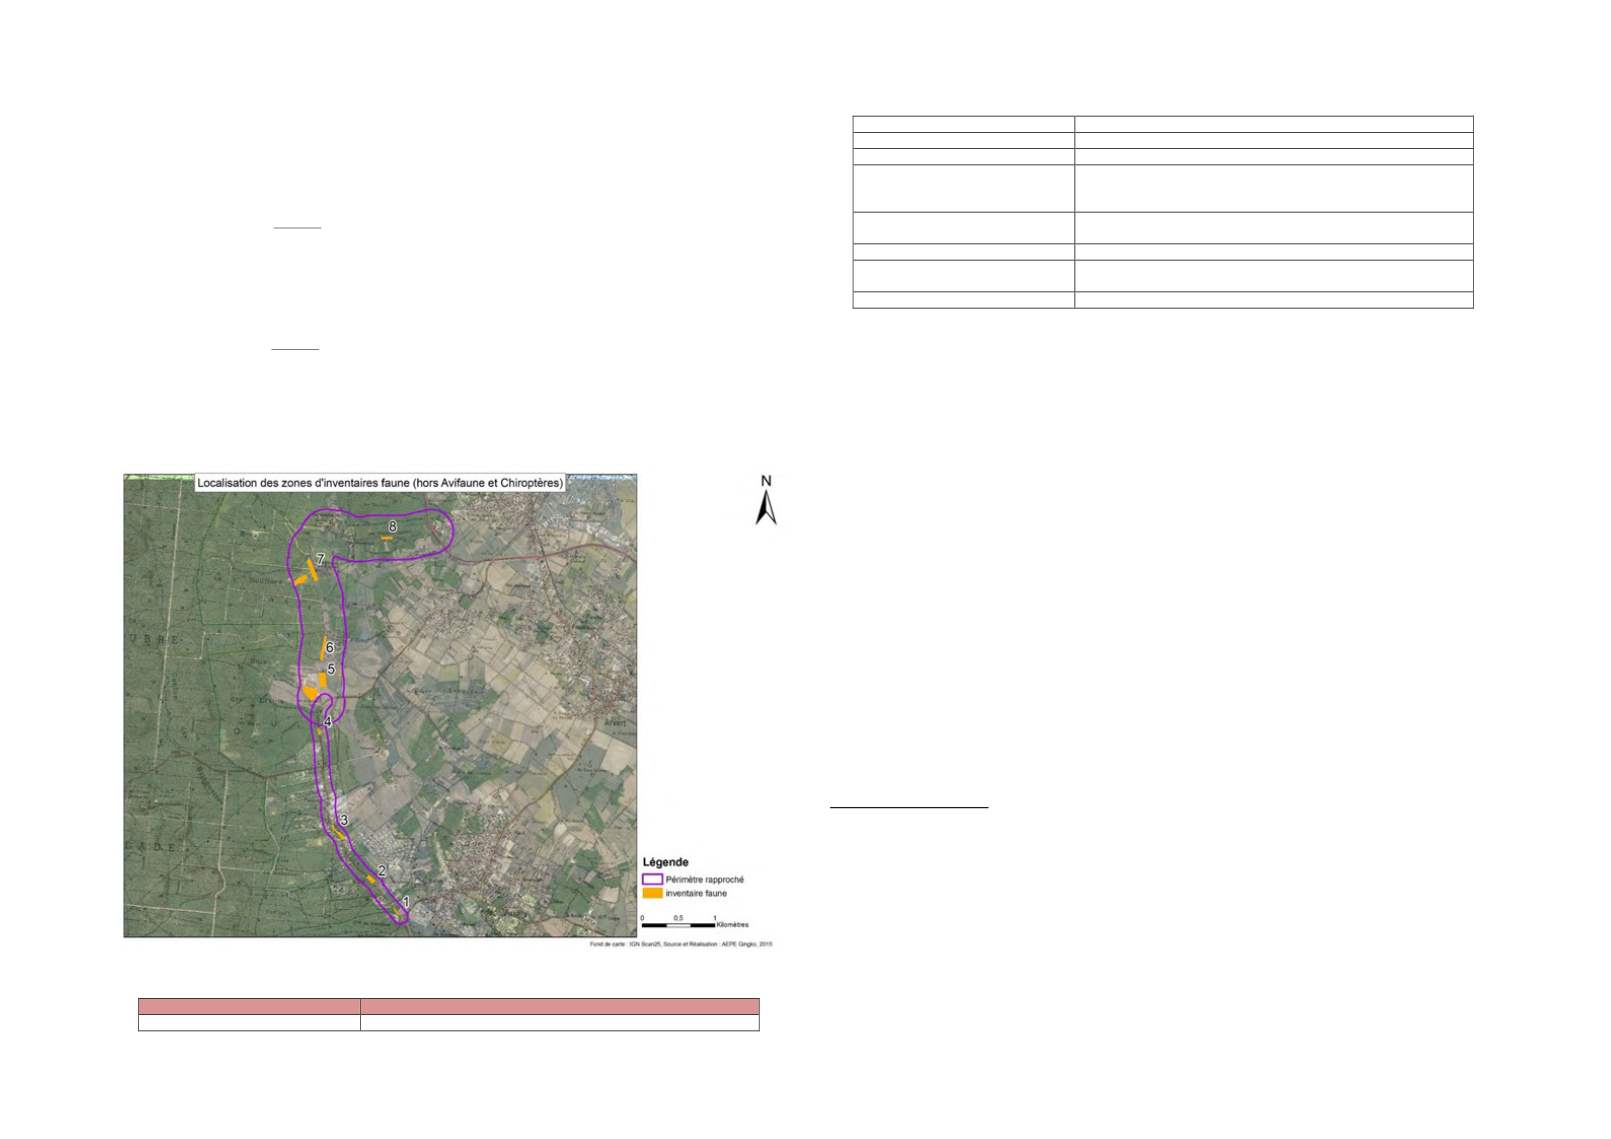The image size is (1611, 1139).
Task: Select zone marker 7 on the map
Action: point(320,560)
